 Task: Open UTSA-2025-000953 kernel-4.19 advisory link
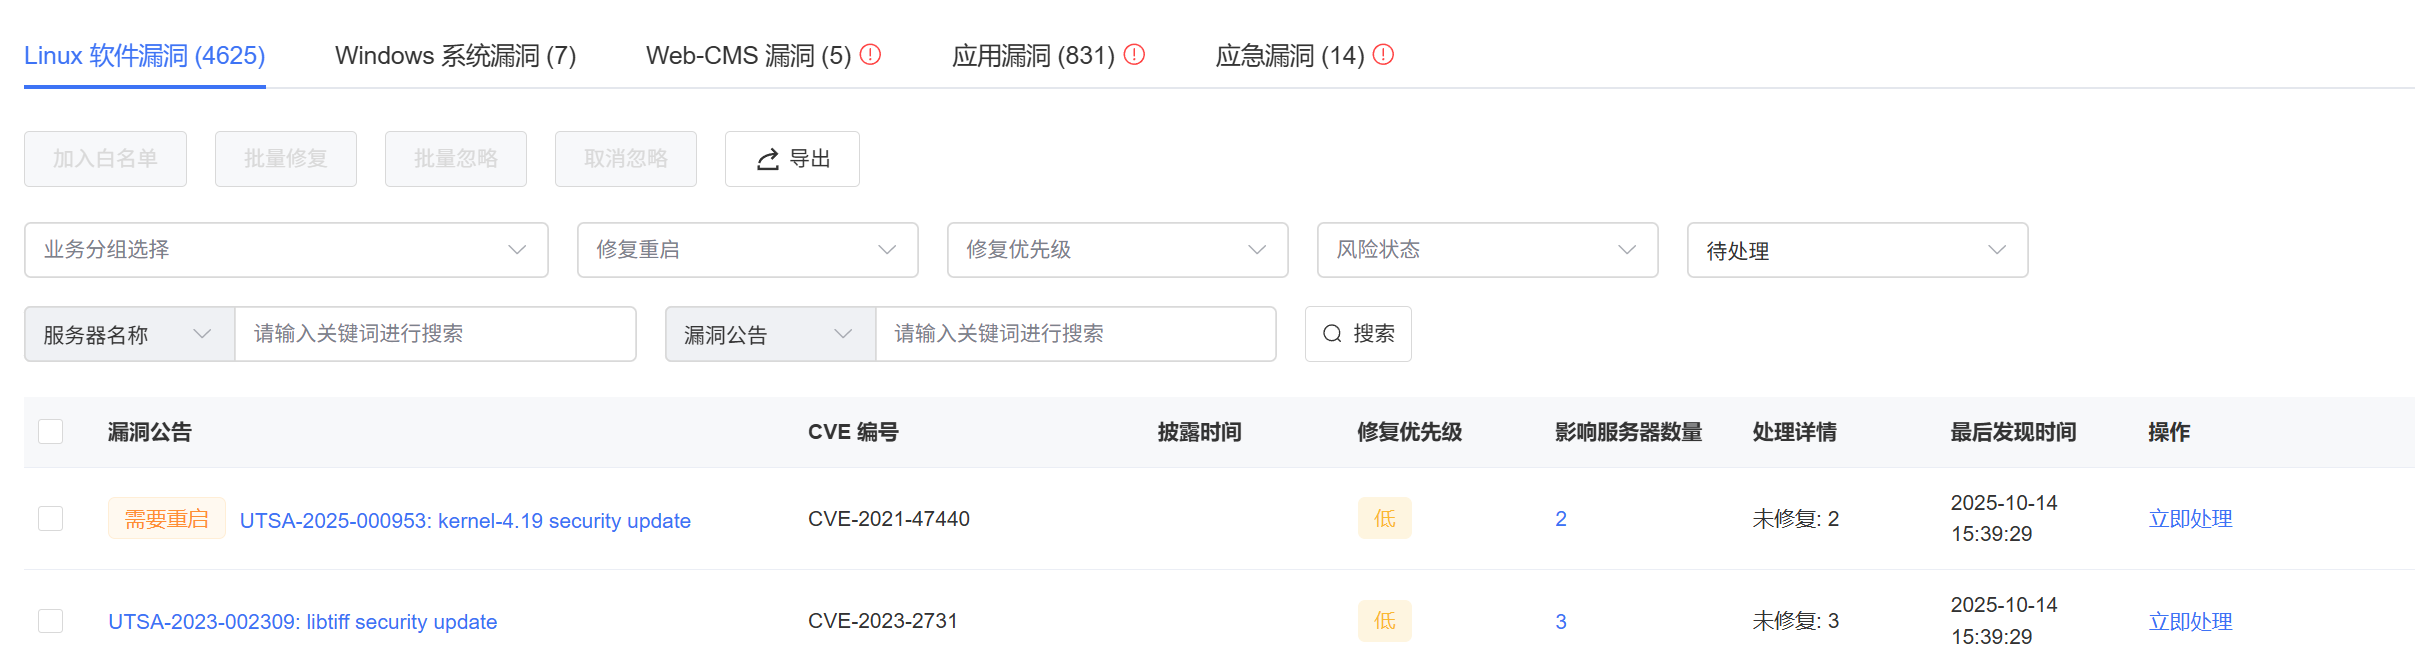(465, 521)
